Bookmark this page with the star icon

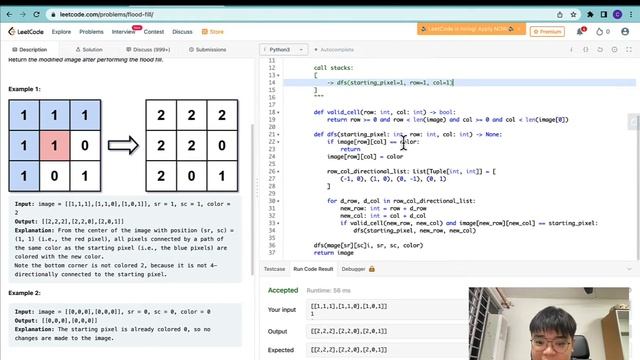click(573, 15)
